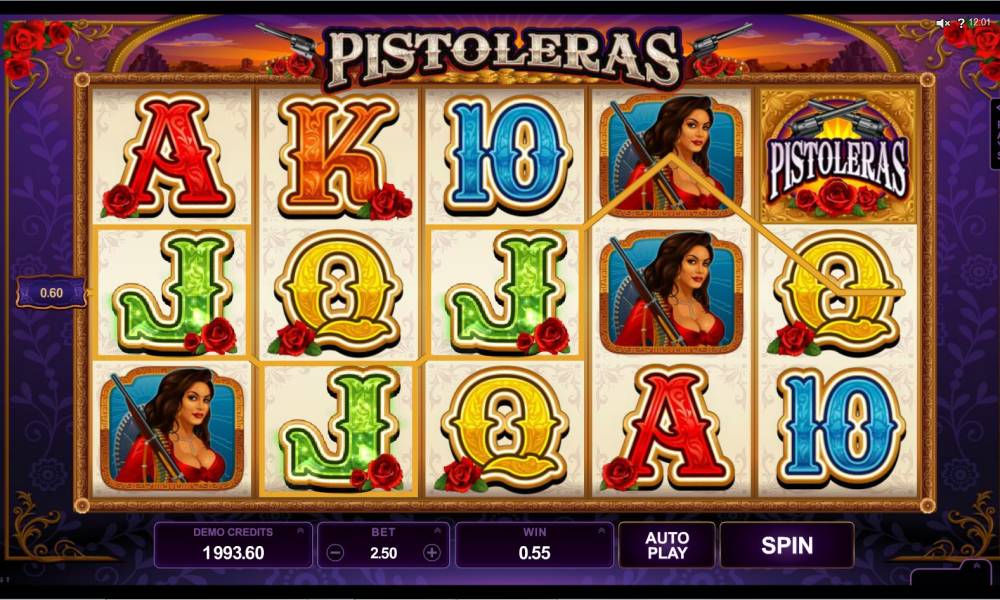Increase bet with the plus button
Image resolution: width=1000 pixels, height=600 pixels.
432,553
